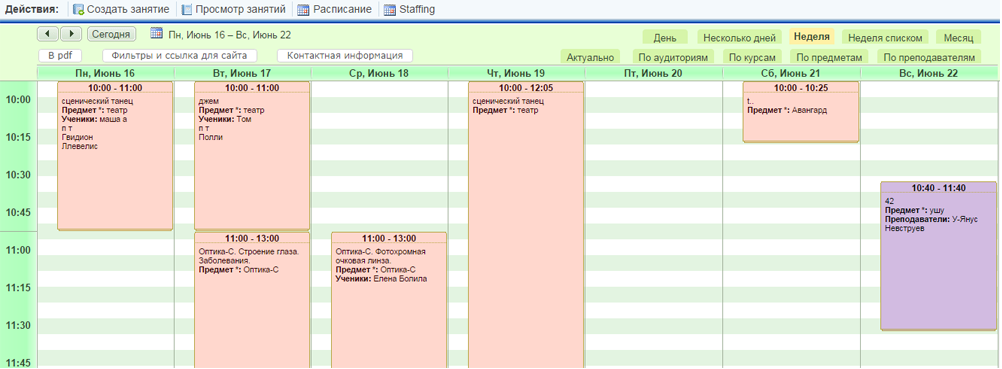Open Saturday Авангард 10:00 - 10:25 event
Viewport: 1002px width, 369px height.
(801, 111)
